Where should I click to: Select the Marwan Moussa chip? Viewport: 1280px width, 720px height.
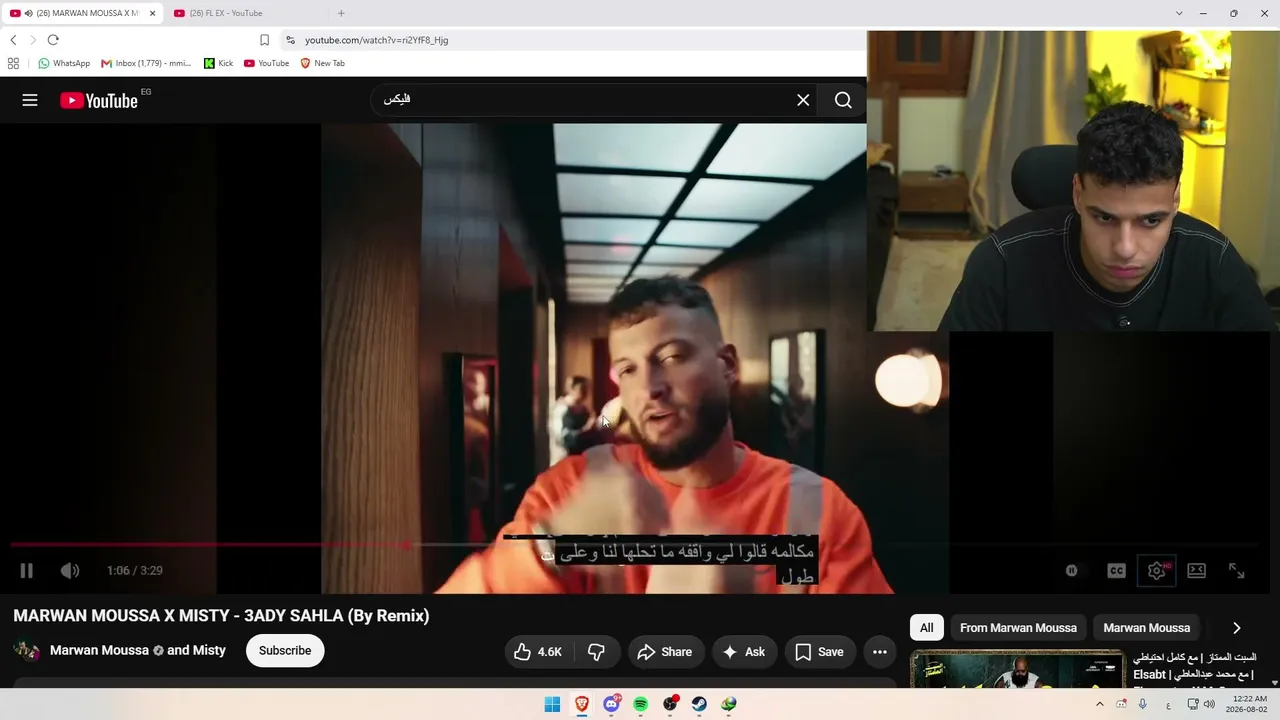[1147, 628]
